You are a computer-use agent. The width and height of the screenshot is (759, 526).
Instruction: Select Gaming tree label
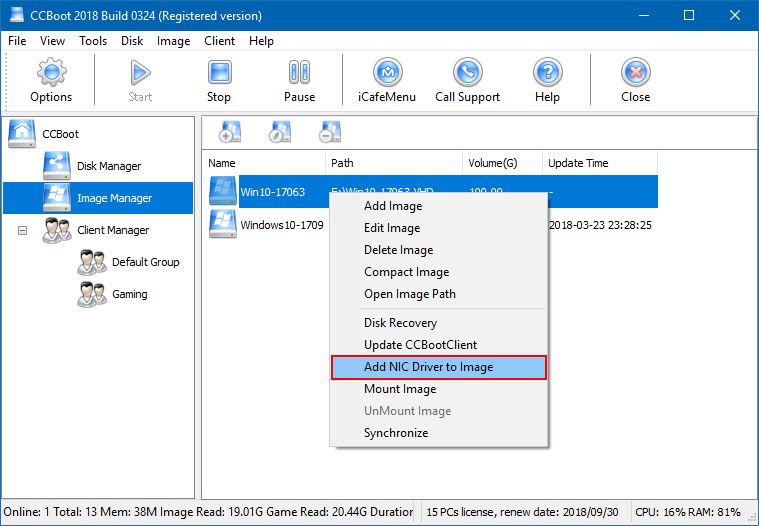(x=130, y=294)
